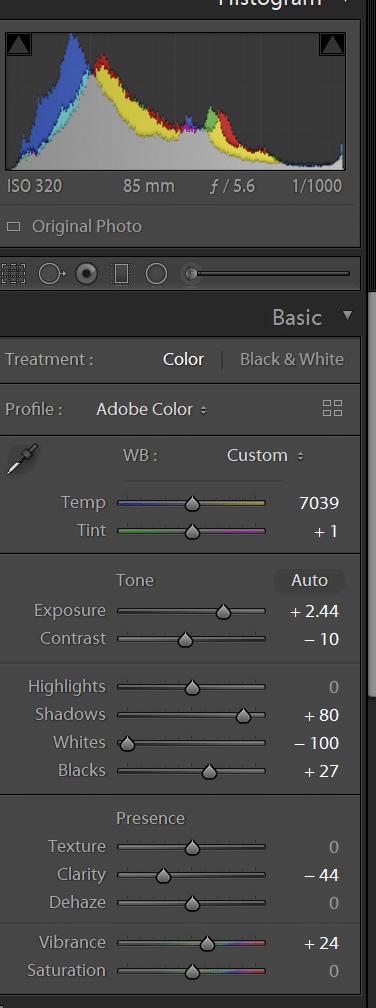376x1008 pixels.
Task: Click the Temp value 7039 field
Action: tap(319, 503)
